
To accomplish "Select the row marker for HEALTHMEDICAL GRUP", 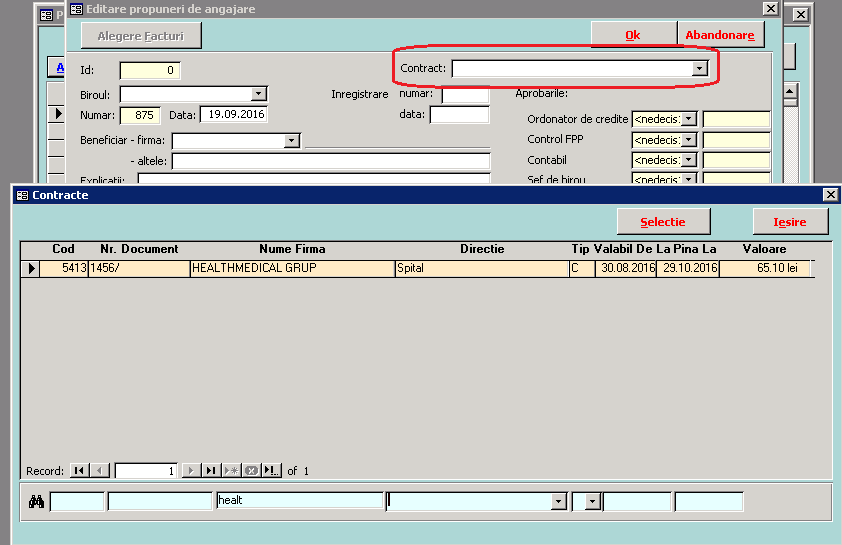I will coord(31,268).
